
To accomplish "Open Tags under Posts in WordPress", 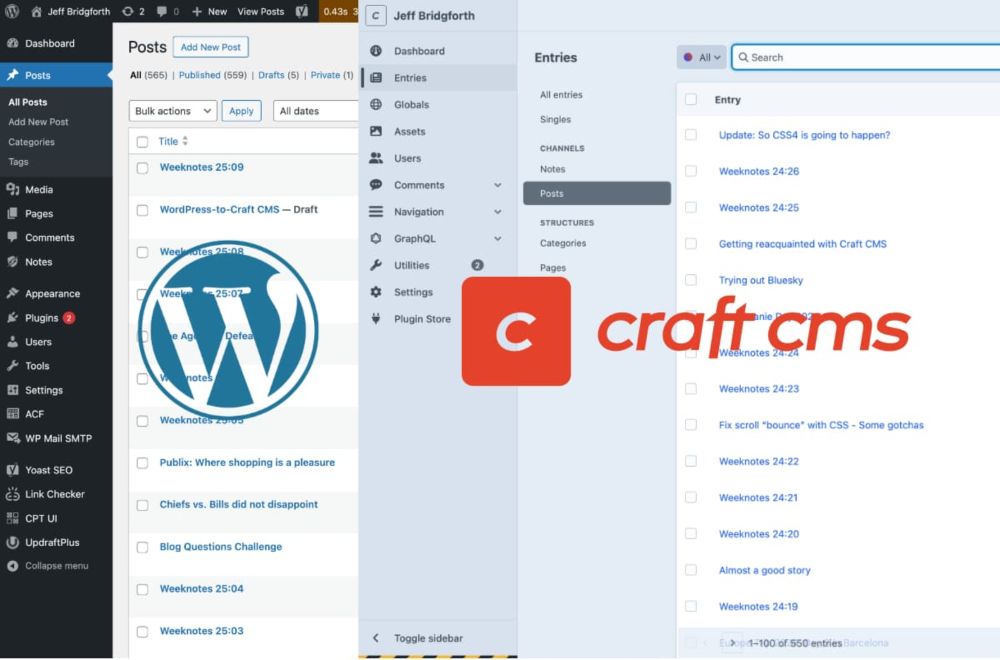I will point(18,161).
